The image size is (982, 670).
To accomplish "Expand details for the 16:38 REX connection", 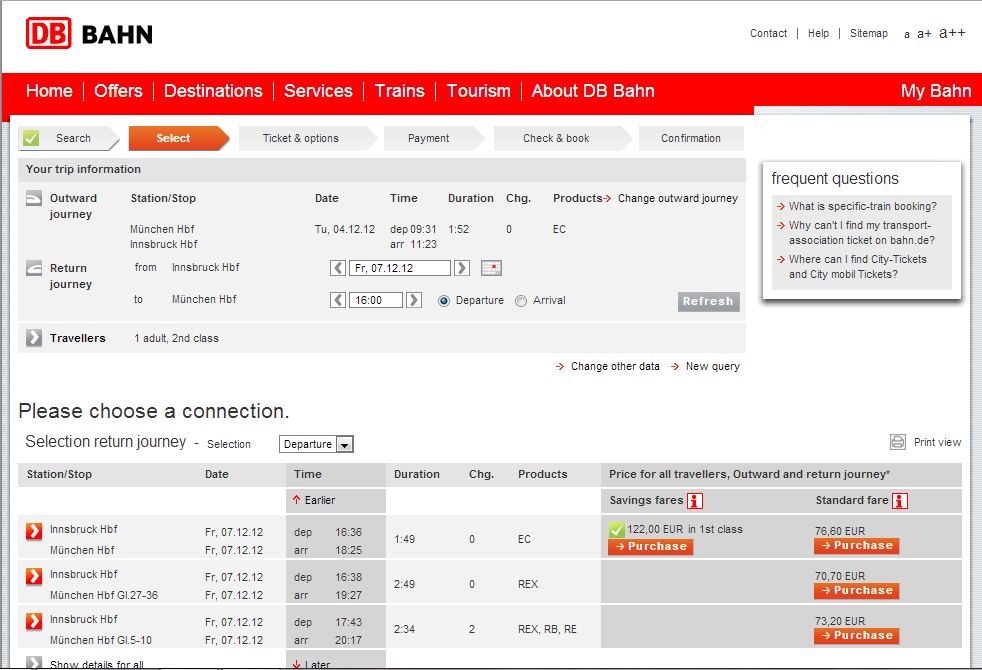I will [x=34, y=576].
